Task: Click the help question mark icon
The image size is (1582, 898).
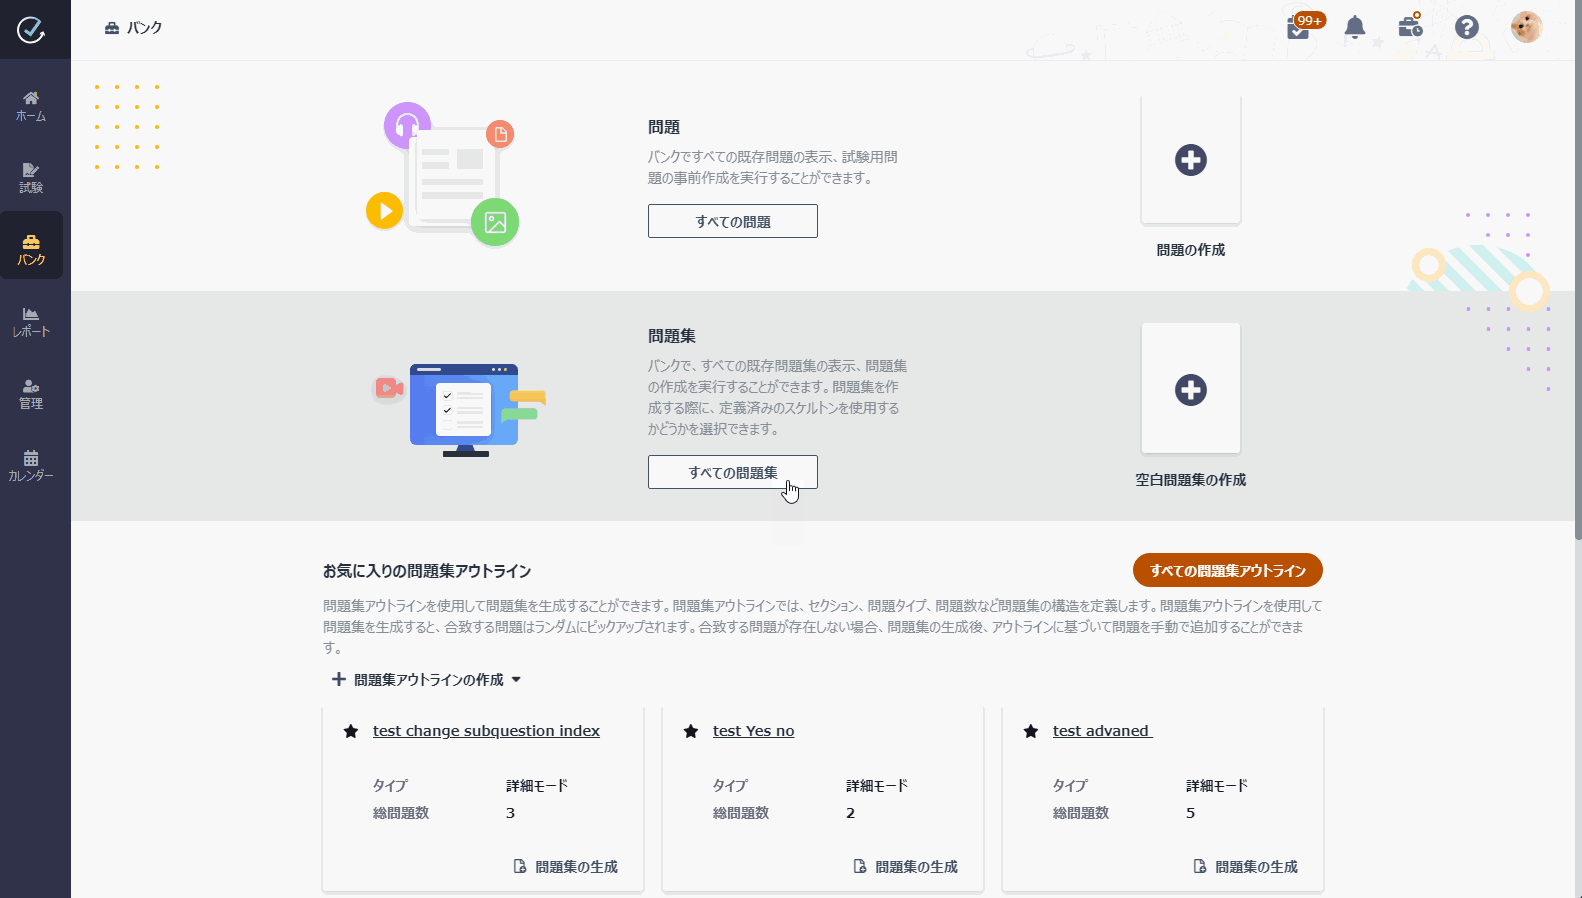Action: pos(1466,27)
